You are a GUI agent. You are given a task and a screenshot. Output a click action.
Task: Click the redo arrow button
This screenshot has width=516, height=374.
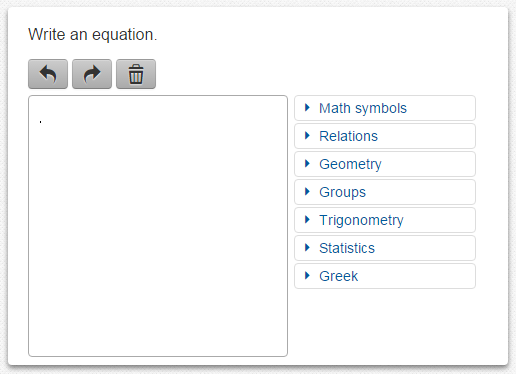click(x=92, y=74)
